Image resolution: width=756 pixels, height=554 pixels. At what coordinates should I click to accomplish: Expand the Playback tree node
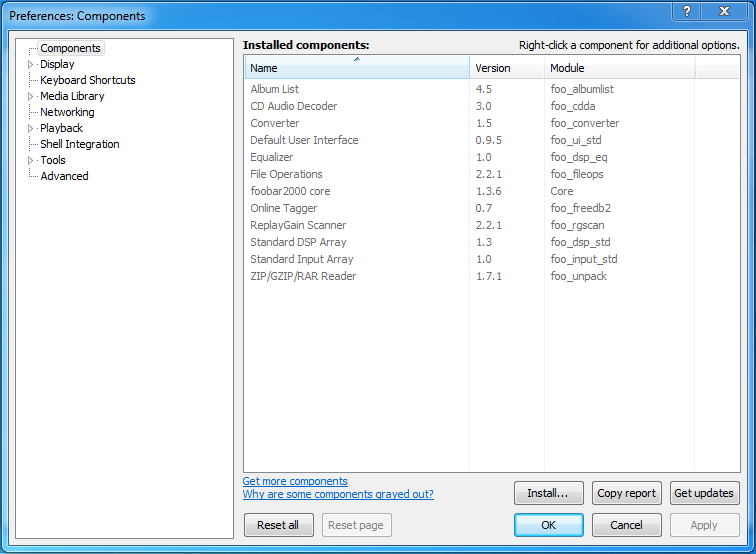[x=30, y=128]
